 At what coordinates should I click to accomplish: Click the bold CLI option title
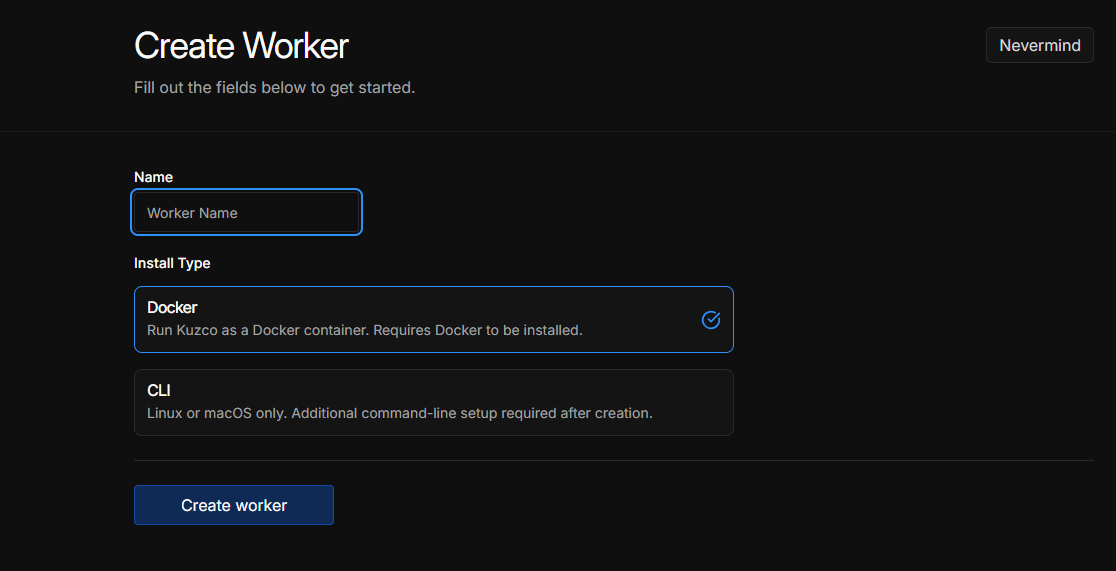pos(159,390)
